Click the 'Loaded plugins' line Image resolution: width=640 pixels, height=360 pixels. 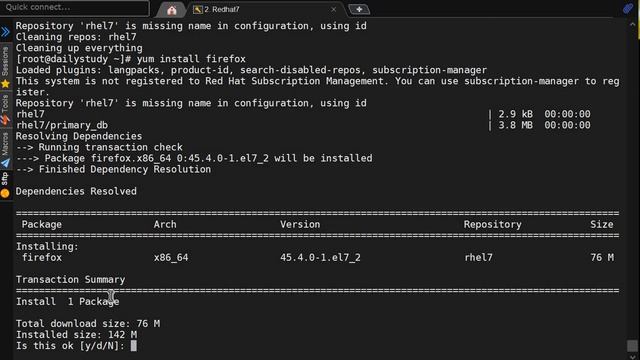tap(251, 70)
